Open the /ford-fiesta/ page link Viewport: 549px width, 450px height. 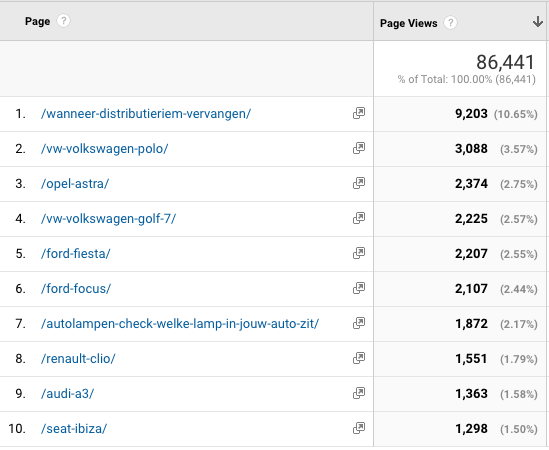tap(76, 254)
